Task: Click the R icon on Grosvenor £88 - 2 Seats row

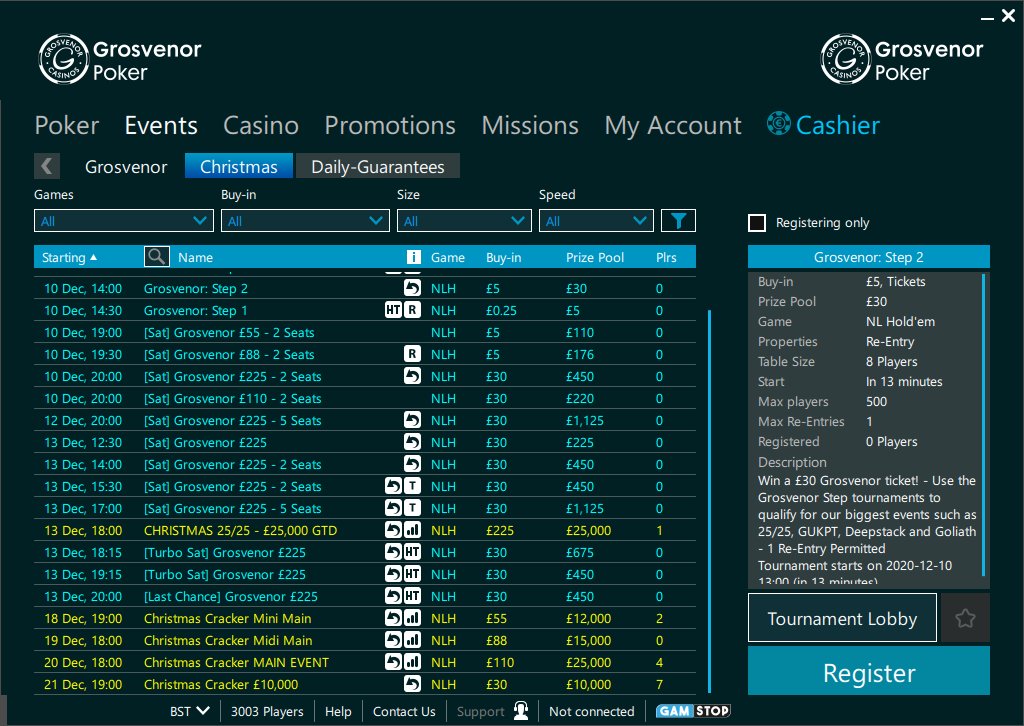Action: (x=412, y=354)
